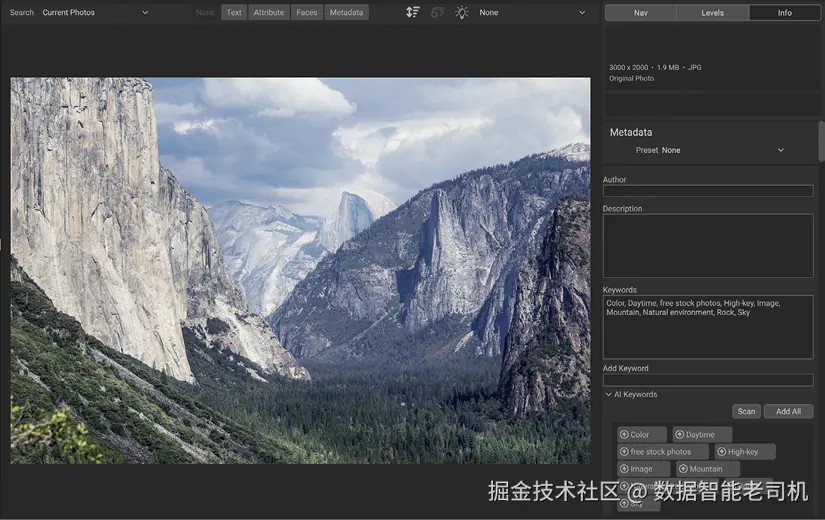Click the Add Keyword input field
The image size is (825, 520).
pyautogui.click(x=708, y=380)
